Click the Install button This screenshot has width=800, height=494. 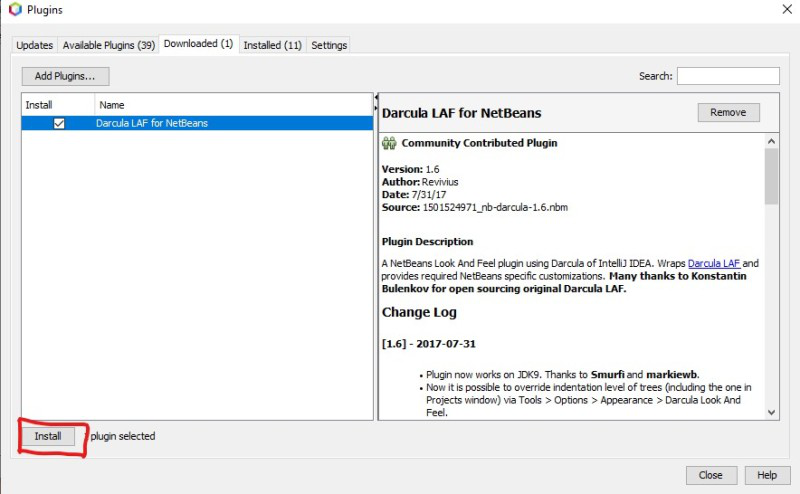point(48,436)
